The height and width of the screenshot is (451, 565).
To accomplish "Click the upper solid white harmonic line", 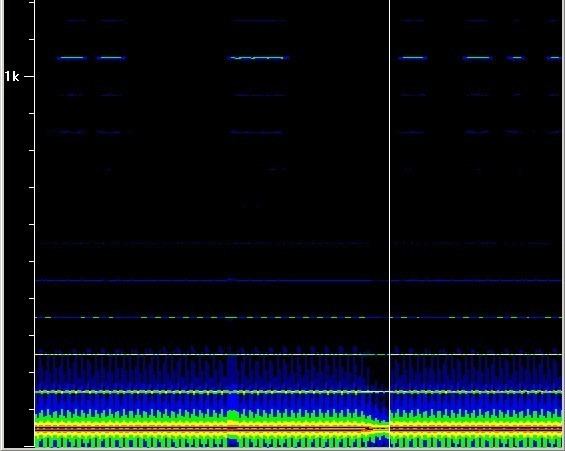I will coord(299,354).
